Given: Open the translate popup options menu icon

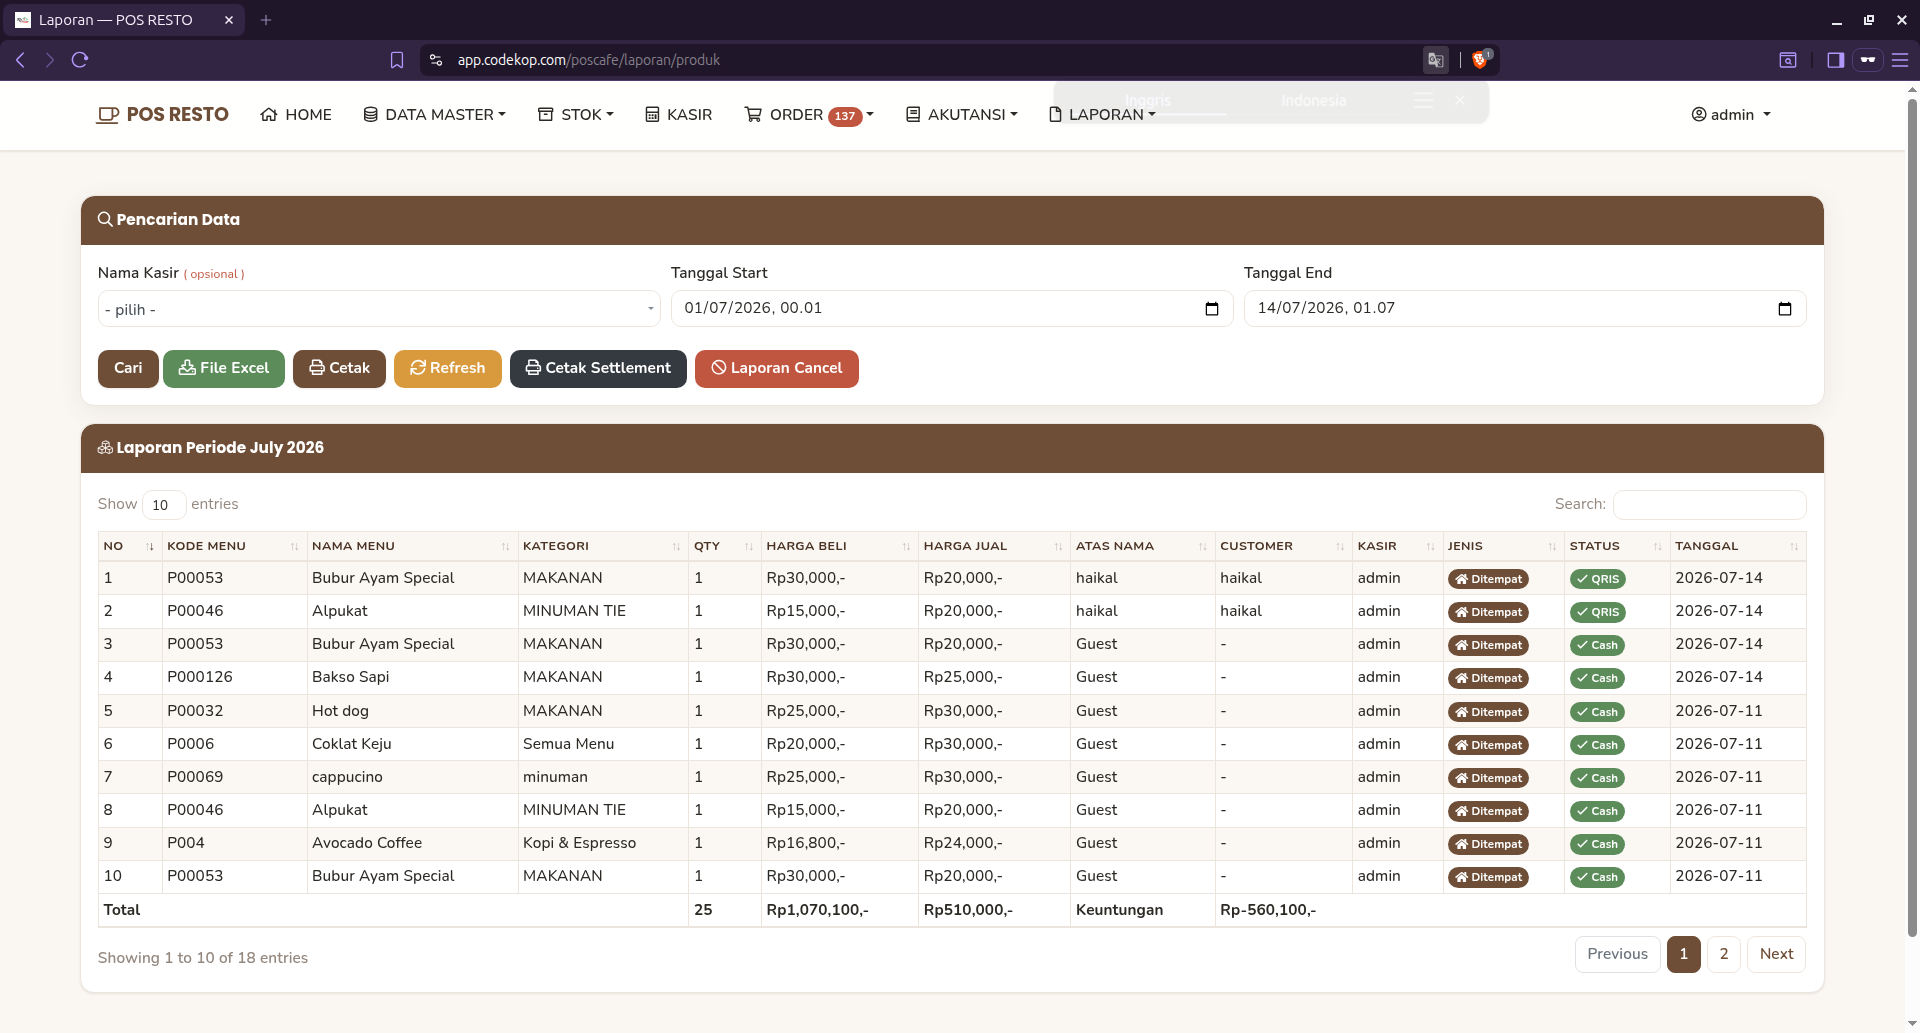Looking at the screenshot, I should [1423, 100].
